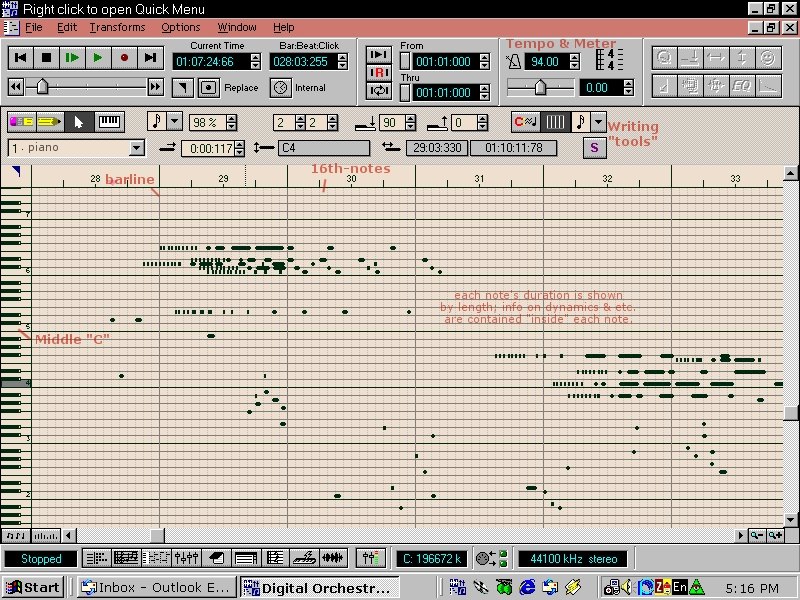The height and width of the screenshot is (600, 800).
Task: Click the tempo slider handle
Action: click(540, 88)
